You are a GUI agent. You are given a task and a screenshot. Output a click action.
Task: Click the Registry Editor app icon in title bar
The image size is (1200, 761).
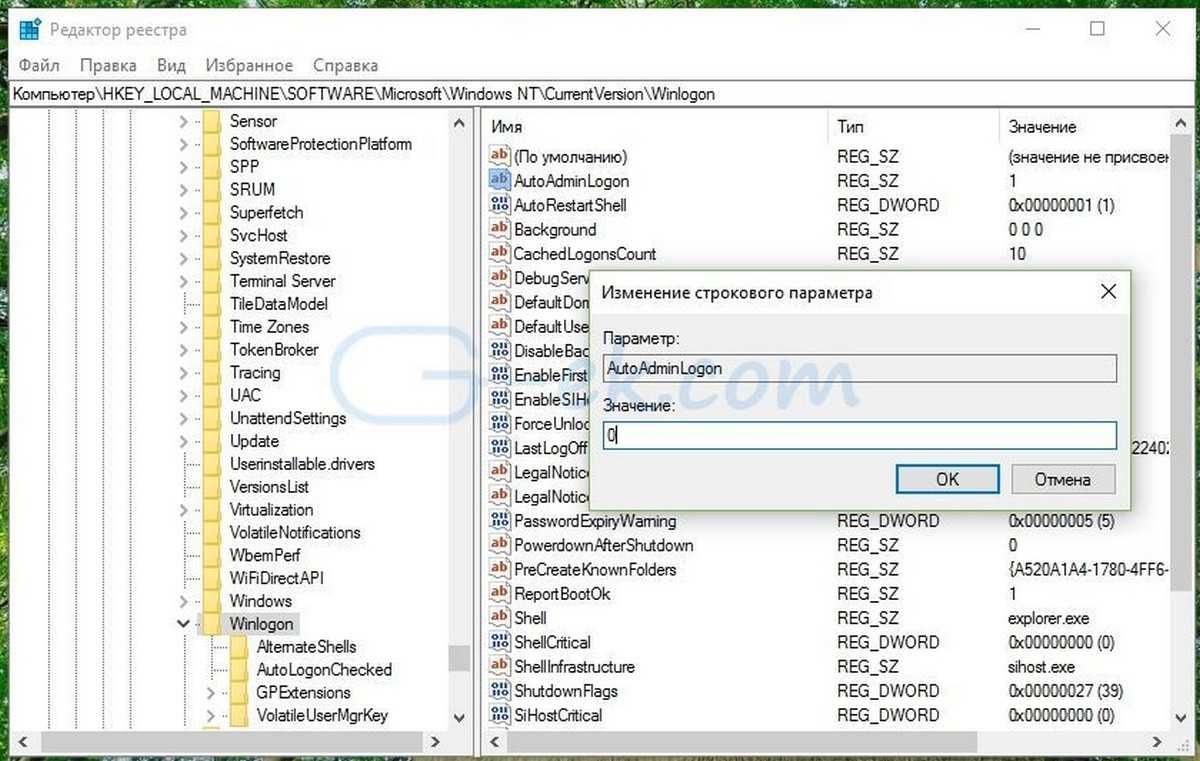[x=30, y=30]
